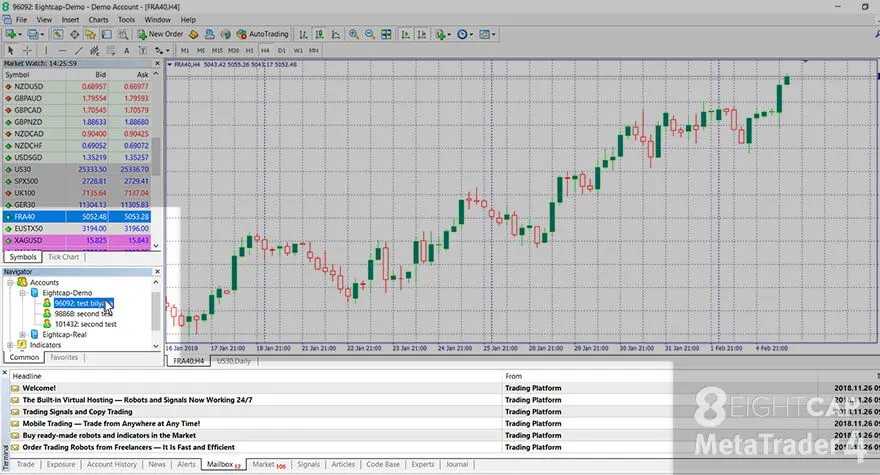Open the arrows objects dropdown
880x475 pixels.
[162, 51]
